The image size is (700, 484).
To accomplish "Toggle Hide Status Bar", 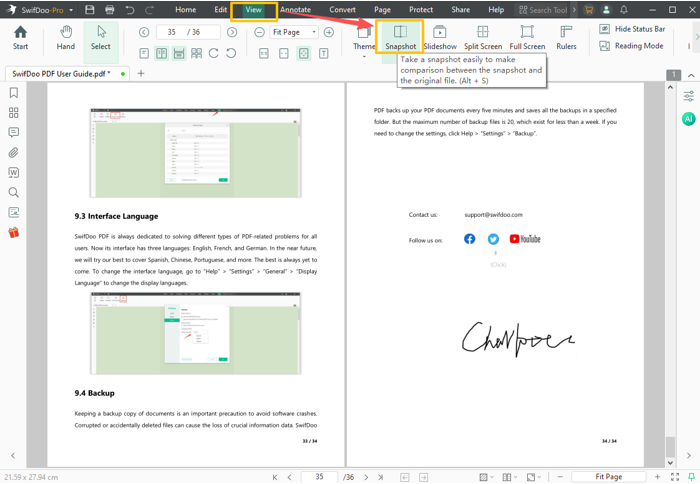I will 632,29.
